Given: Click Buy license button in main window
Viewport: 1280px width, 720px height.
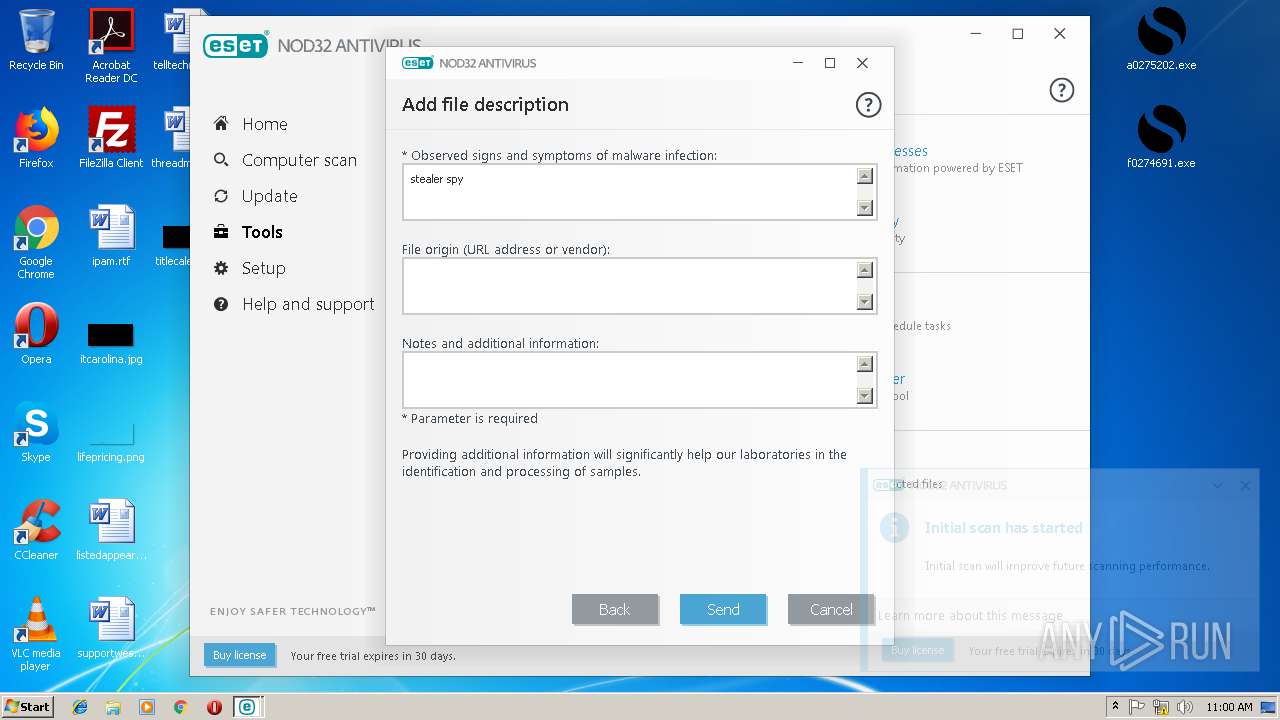Looking at the screenshot, I should tap(239, 655).
